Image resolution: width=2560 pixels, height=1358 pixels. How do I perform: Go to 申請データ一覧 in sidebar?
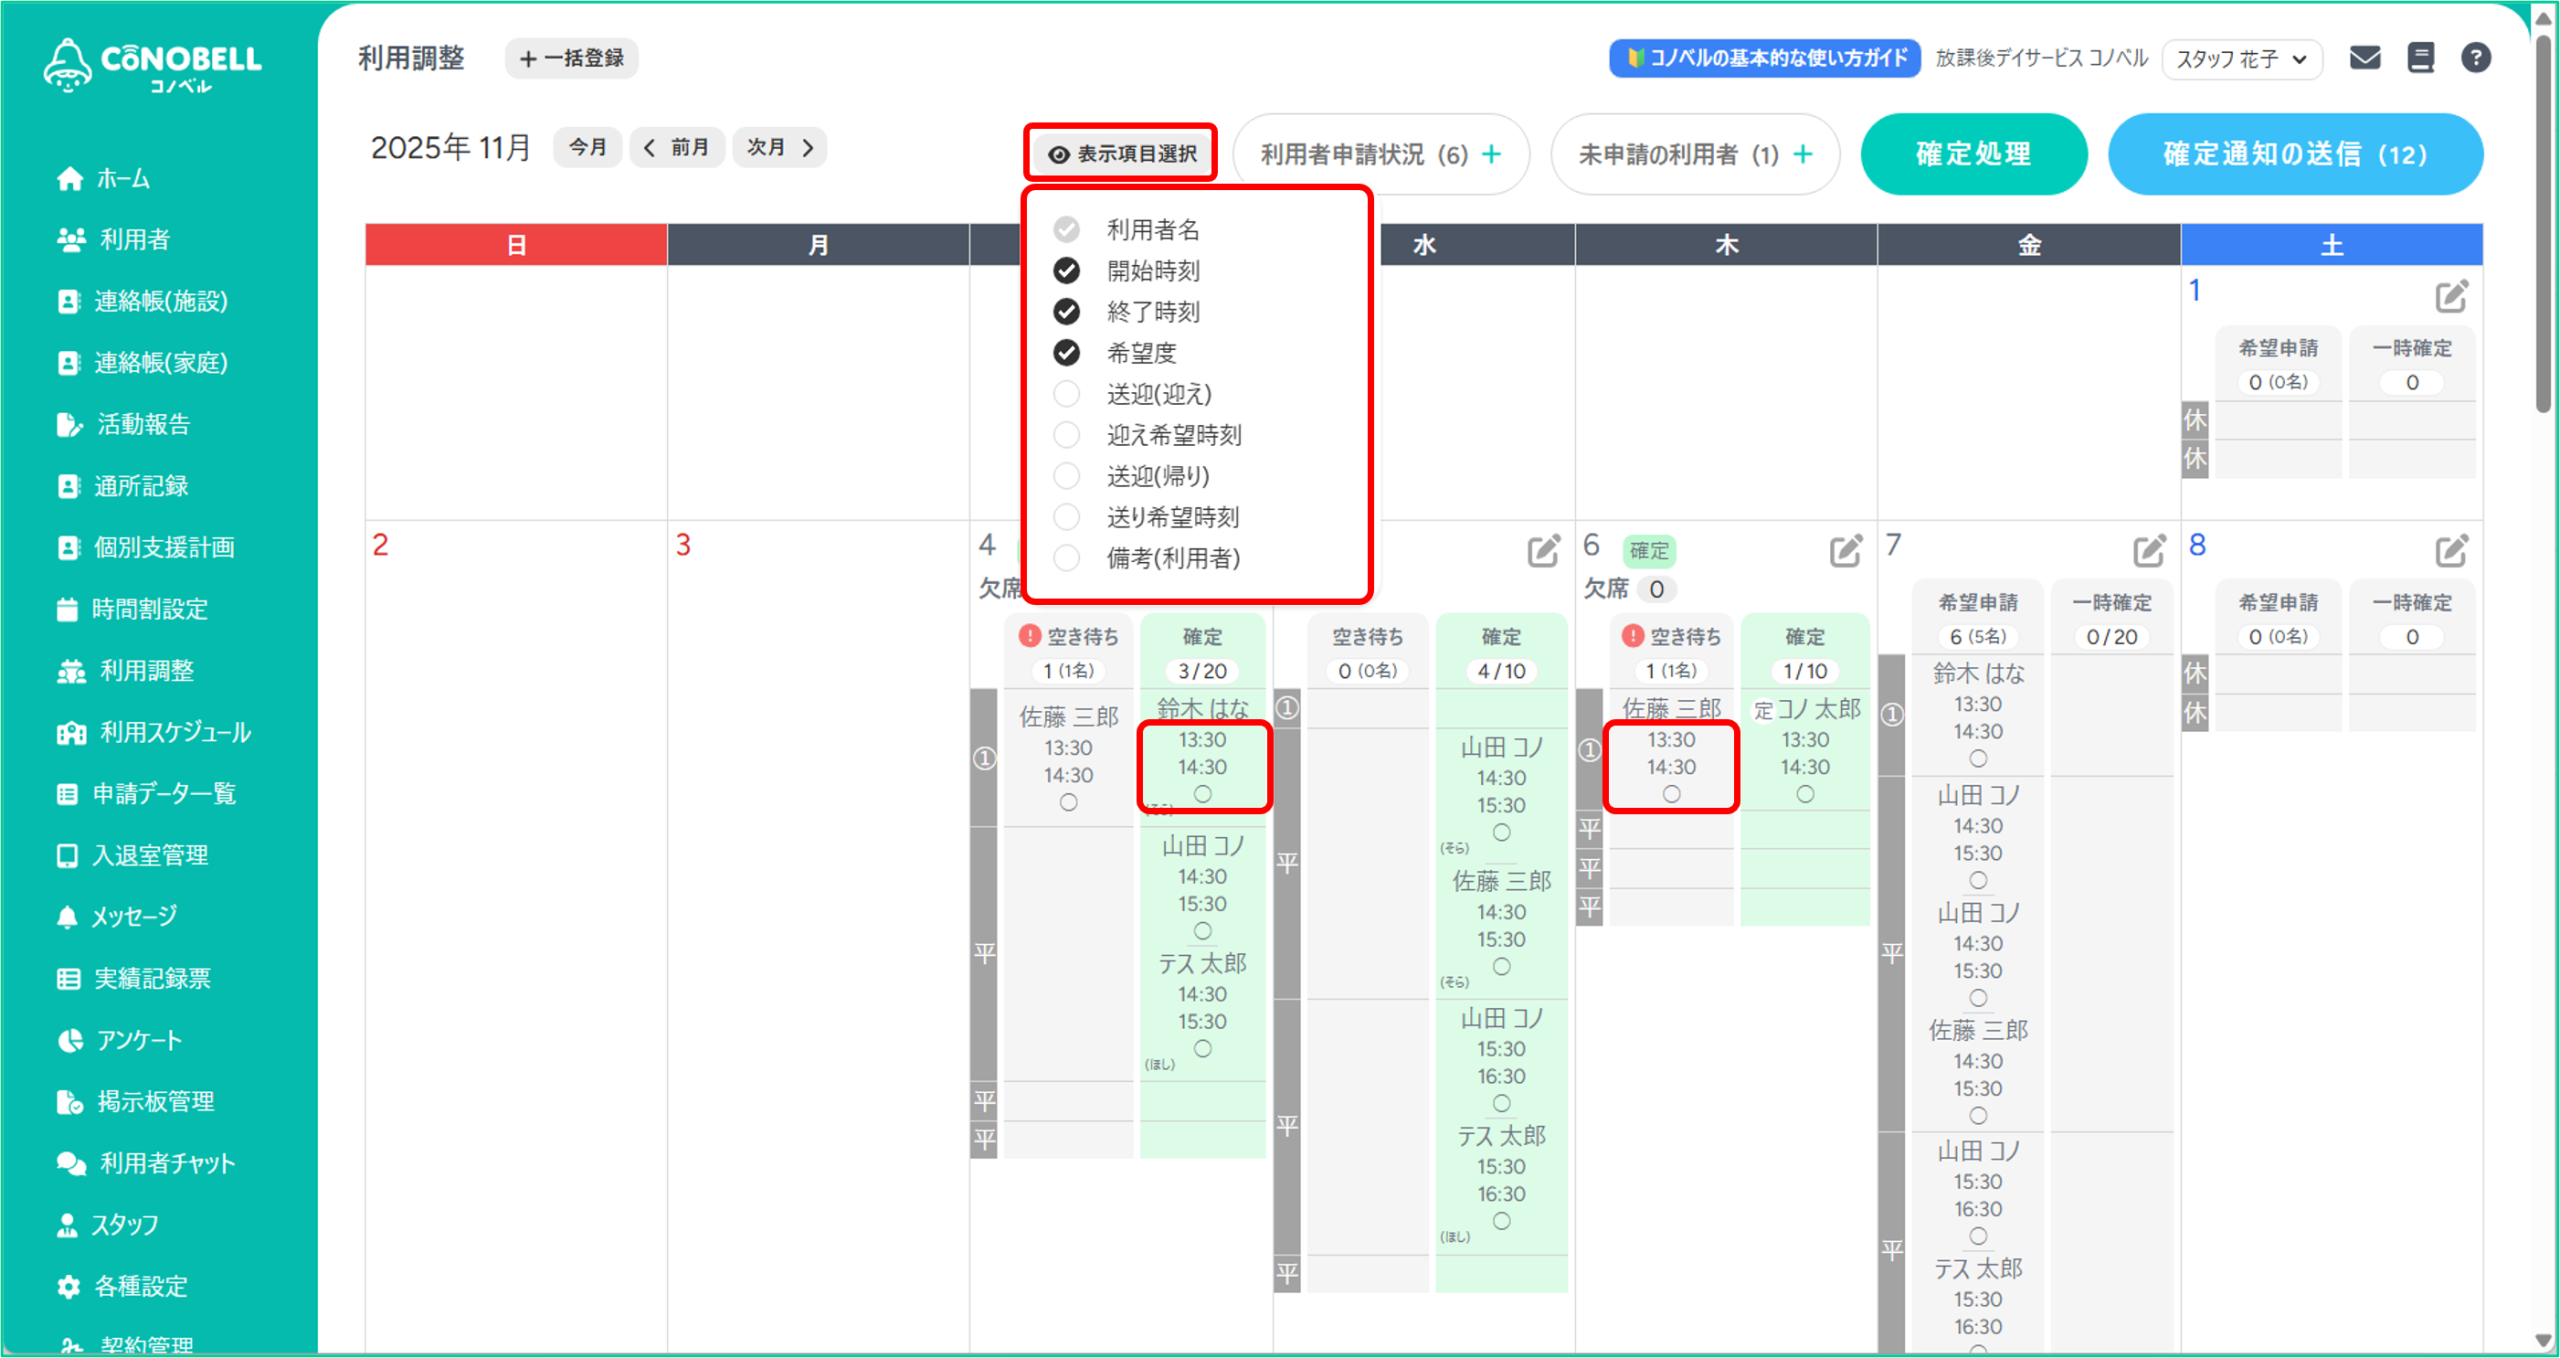click(164, 794)
